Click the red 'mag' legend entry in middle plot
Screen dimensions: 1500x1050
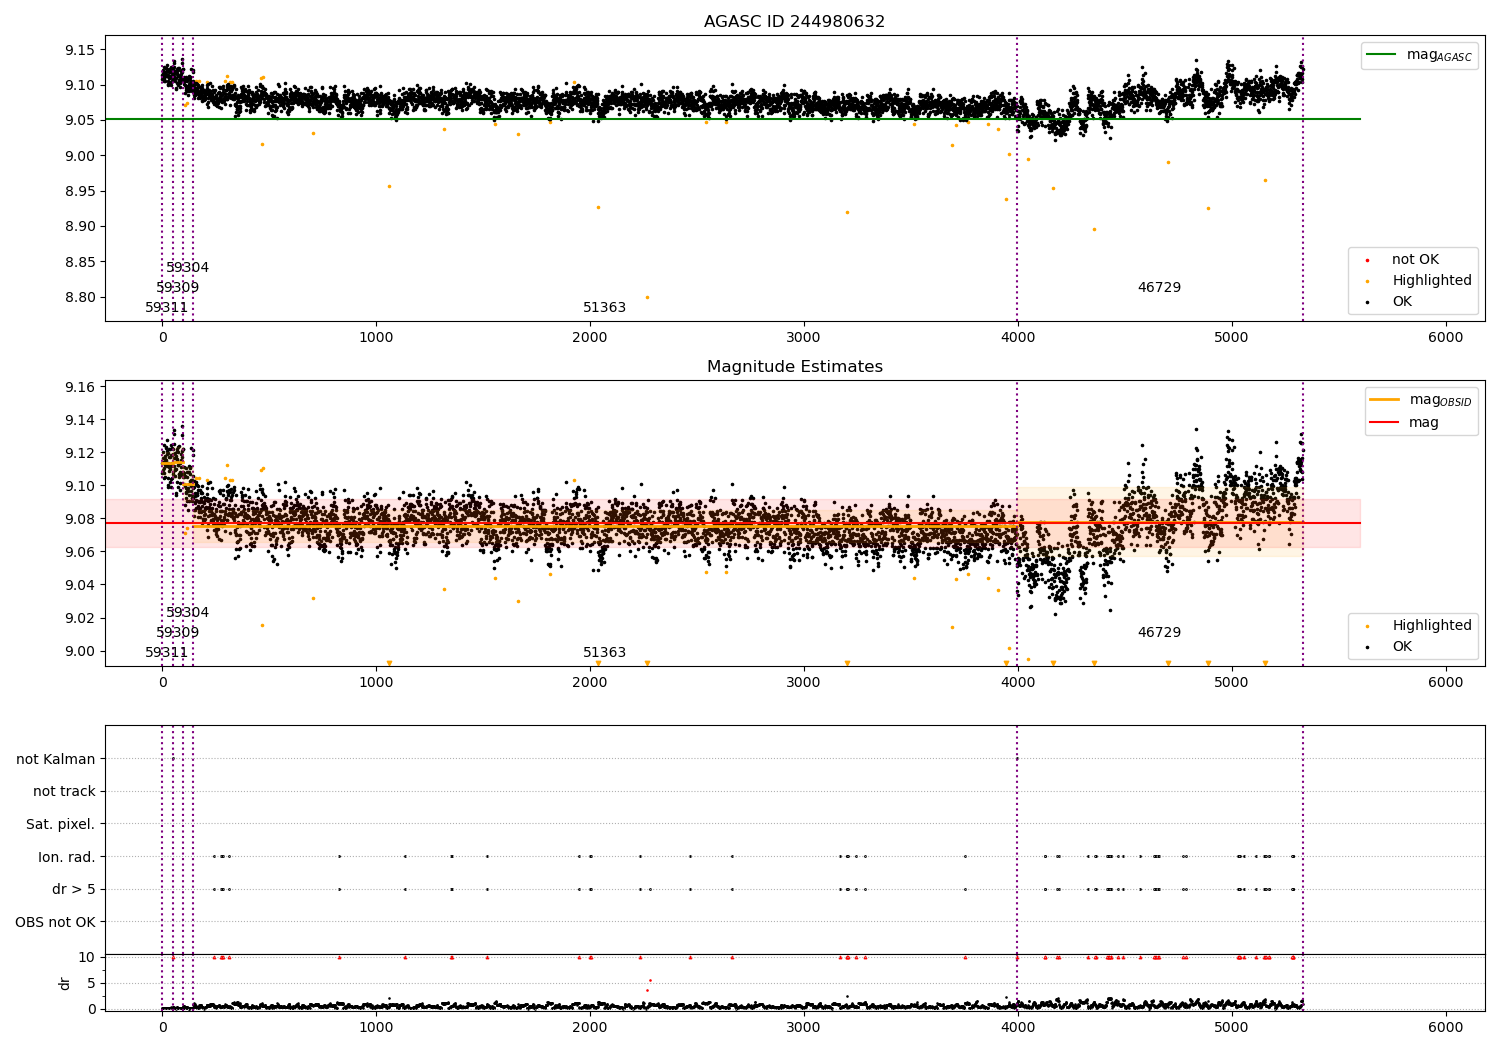tap(1404, 423)
